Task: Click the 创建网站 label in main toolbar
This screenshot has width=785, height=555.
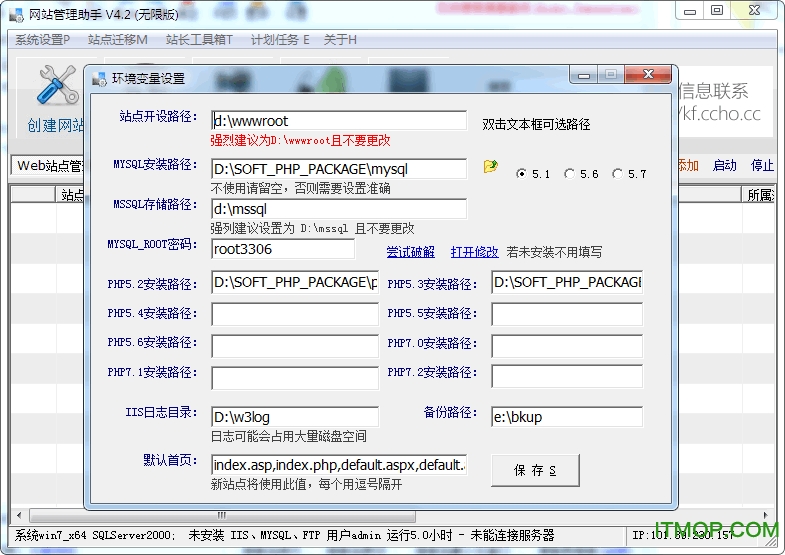Action: 56,125
